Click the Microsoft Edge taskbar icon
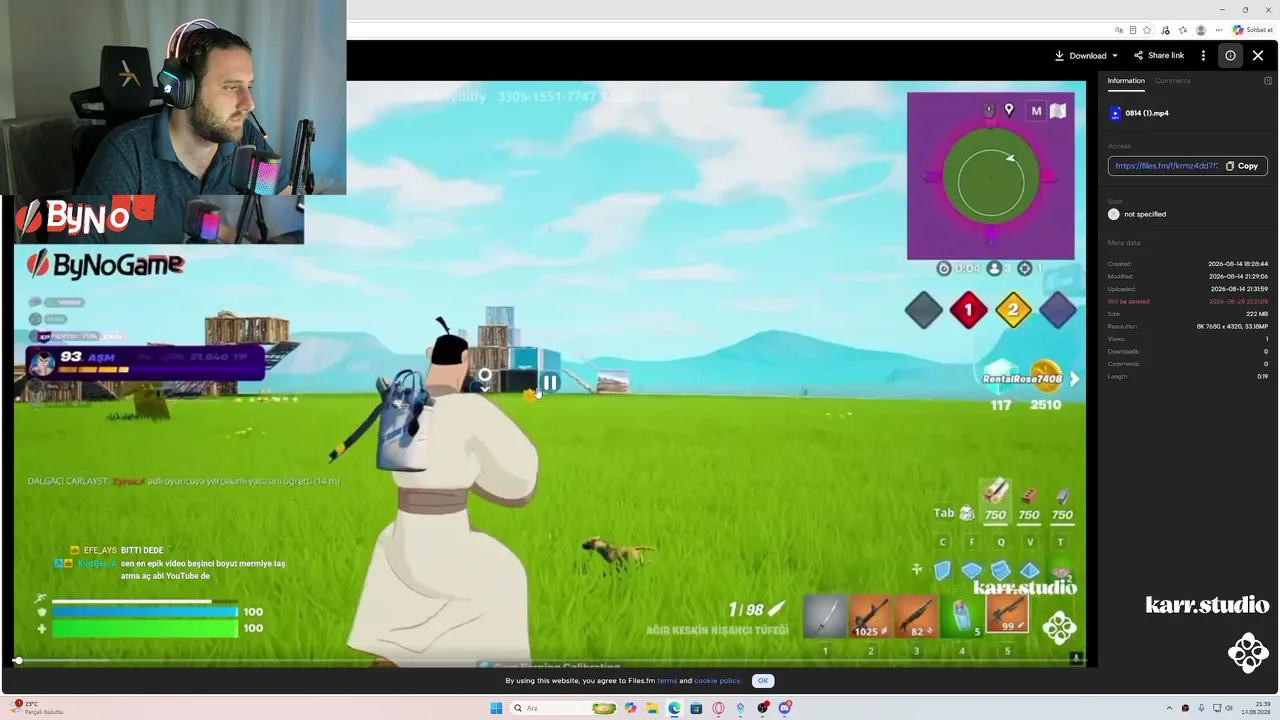This screenshot has height=720, width=1280. (x=674, y=708)
